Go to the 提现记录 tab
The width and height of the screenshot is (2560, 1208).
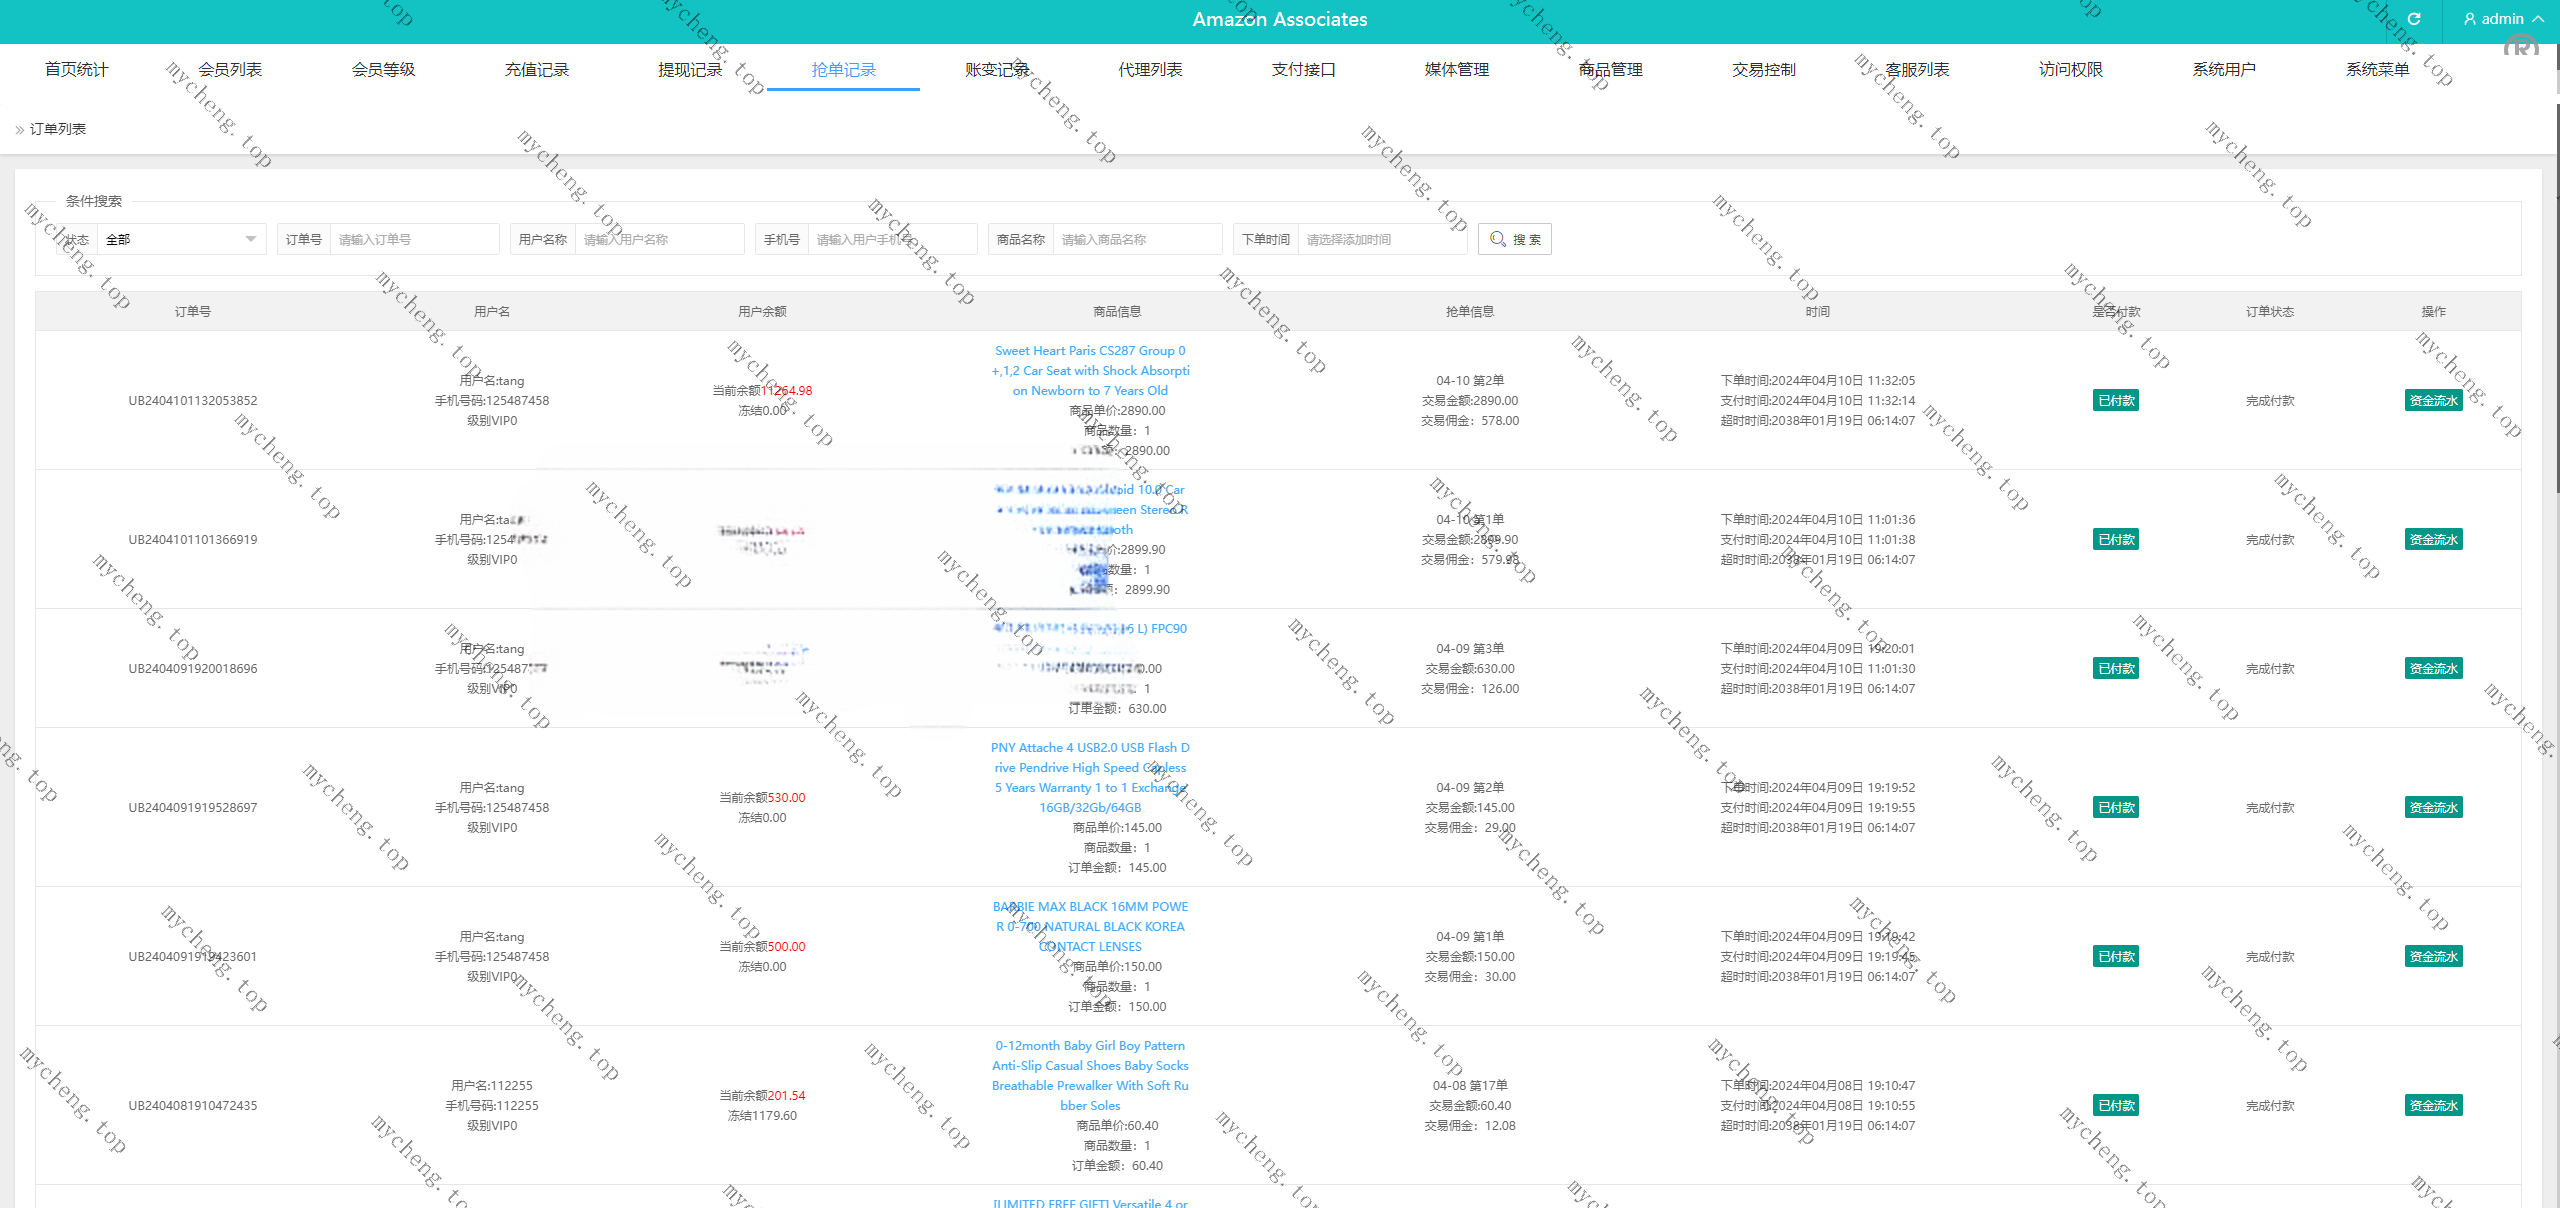tap(690, 69)
